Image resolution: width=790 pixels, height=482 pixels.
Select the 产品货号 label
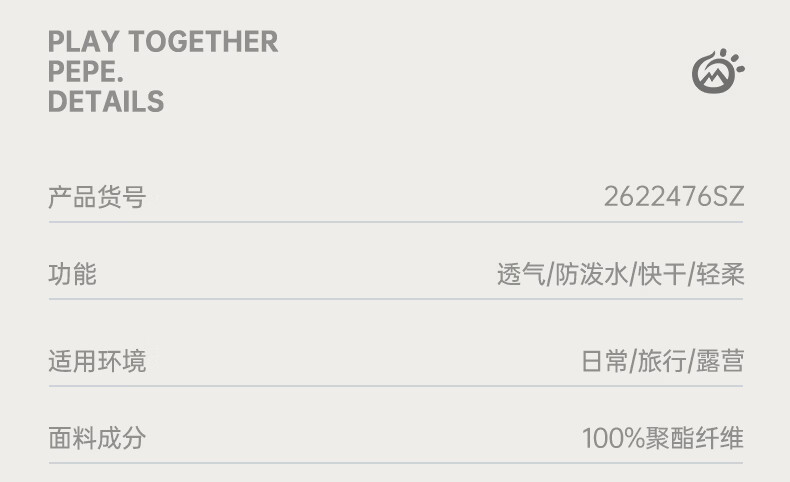(x=97, y=197)
